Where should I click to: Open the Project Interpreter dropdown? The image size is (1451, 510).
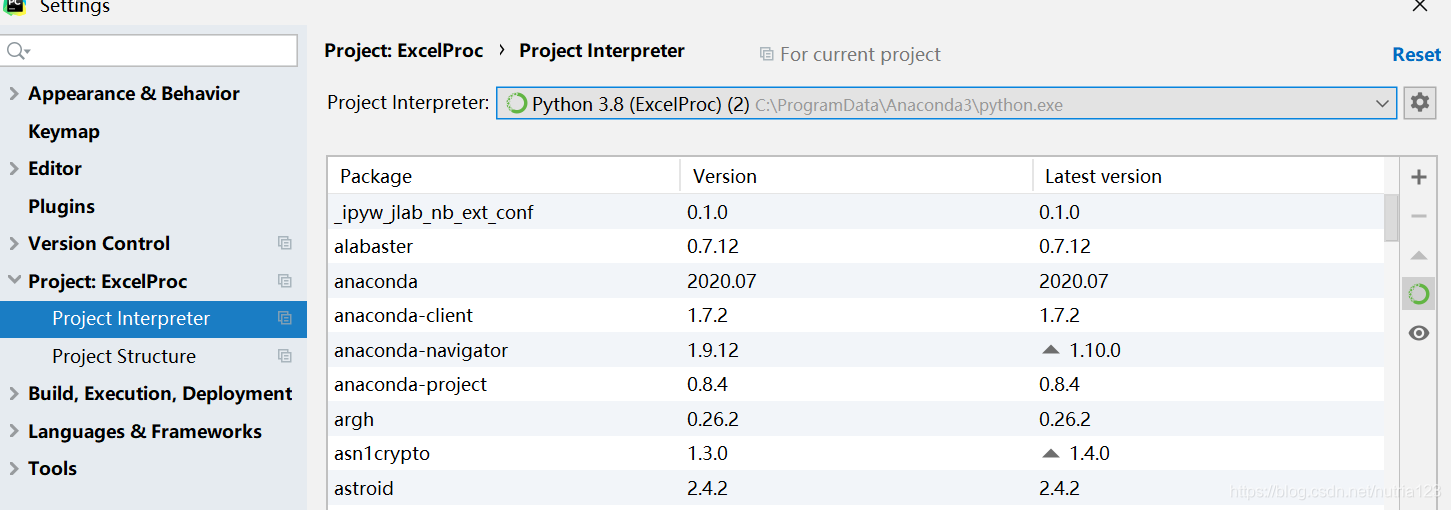click(x=1383, y=103)
